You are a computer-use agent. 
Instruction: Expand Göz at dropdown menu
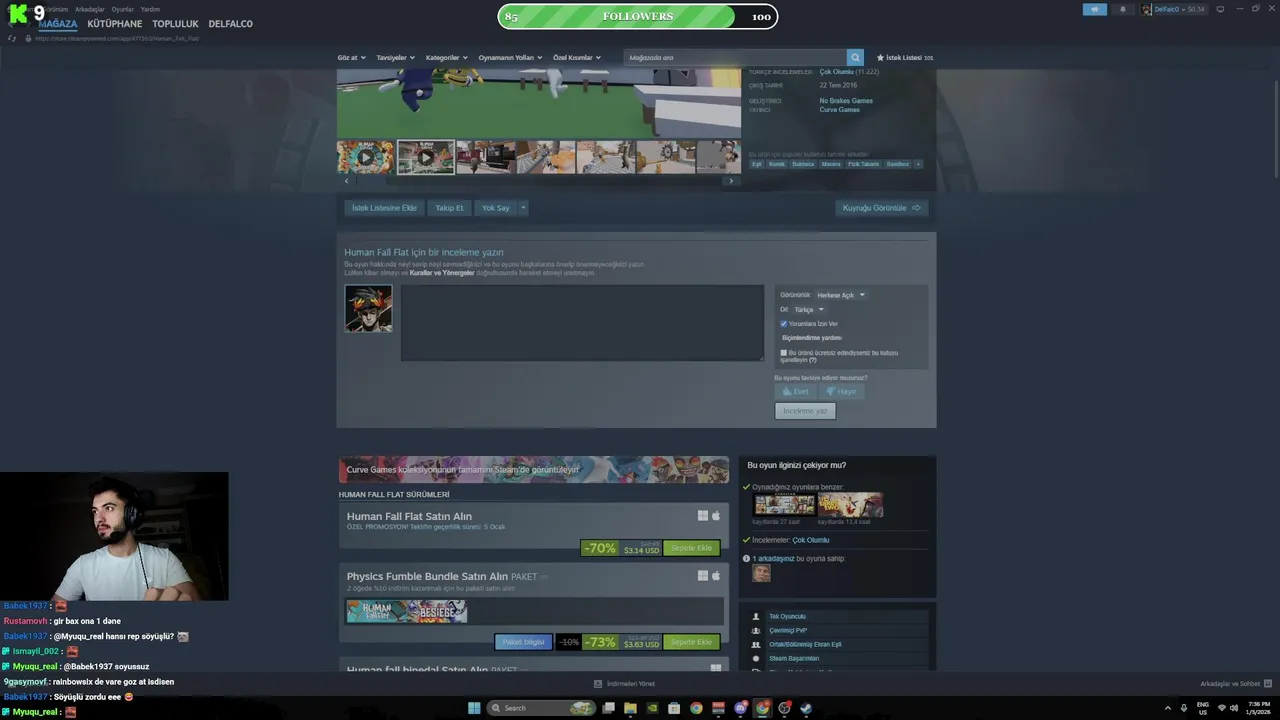352,57
